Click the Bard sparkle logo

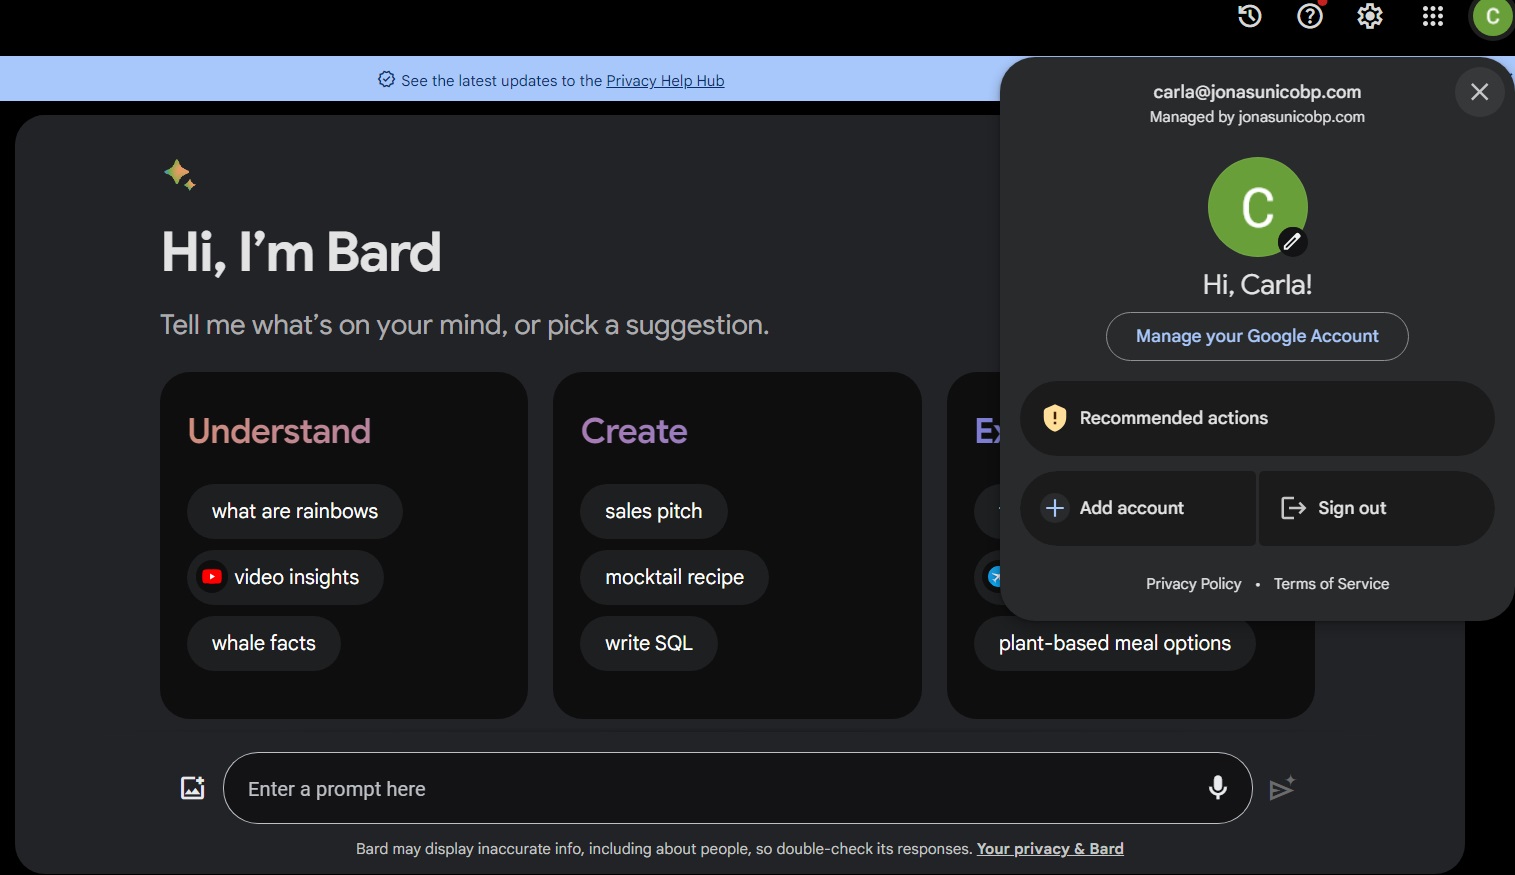[180, 175]
